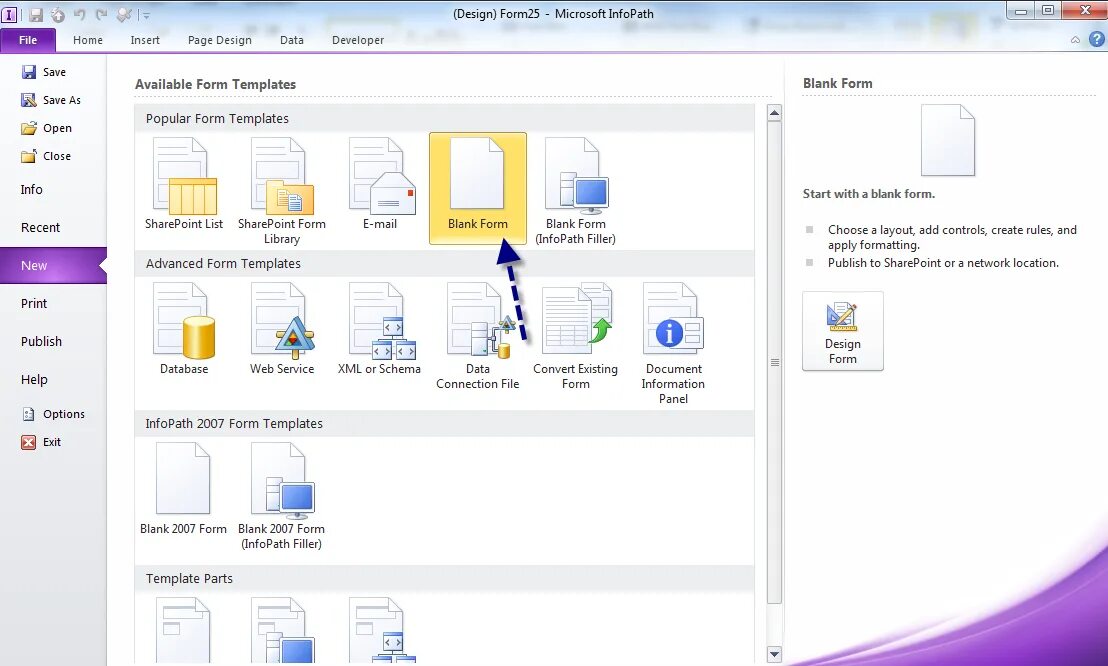The height and width of the screenshot is (666, 1108).
Task: Open the Info section
Action: tap(32, 189)
